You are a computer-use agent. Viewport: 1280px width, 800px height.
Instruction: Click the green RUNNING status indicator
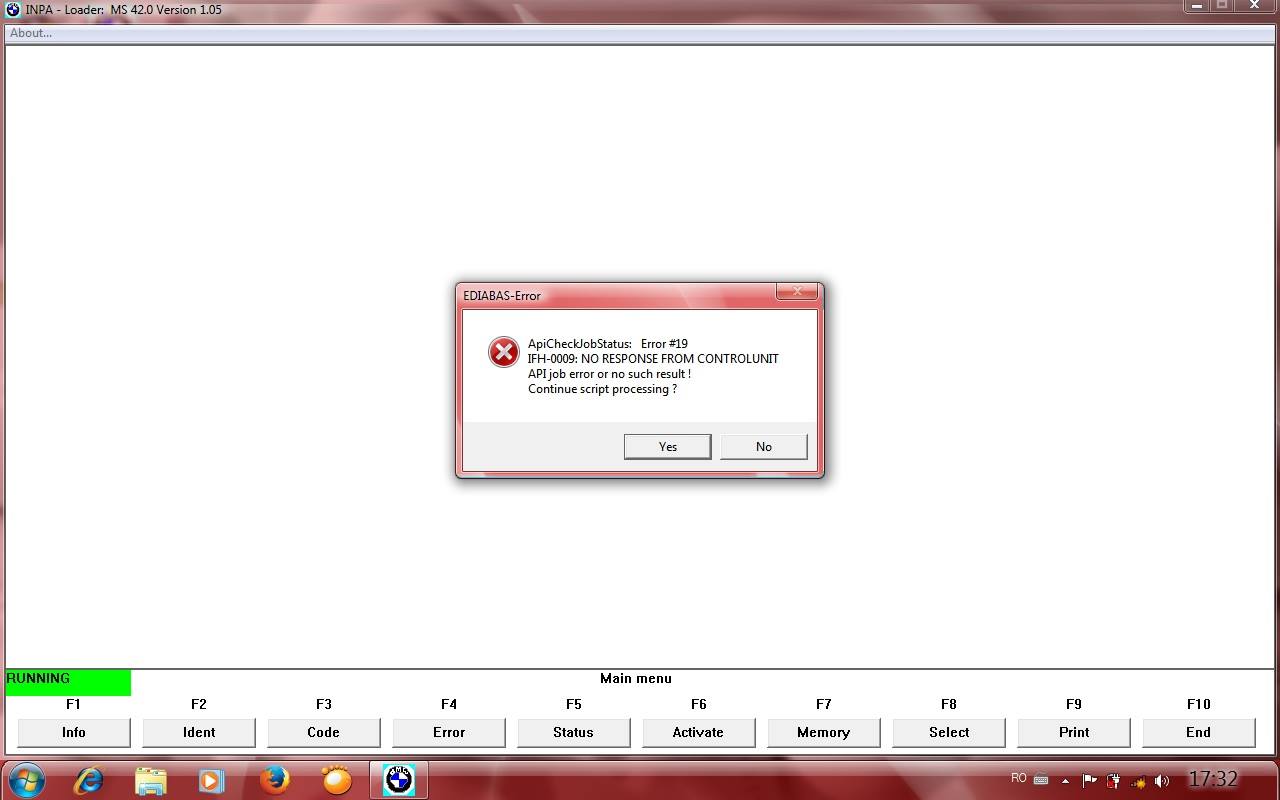[68, 682]
